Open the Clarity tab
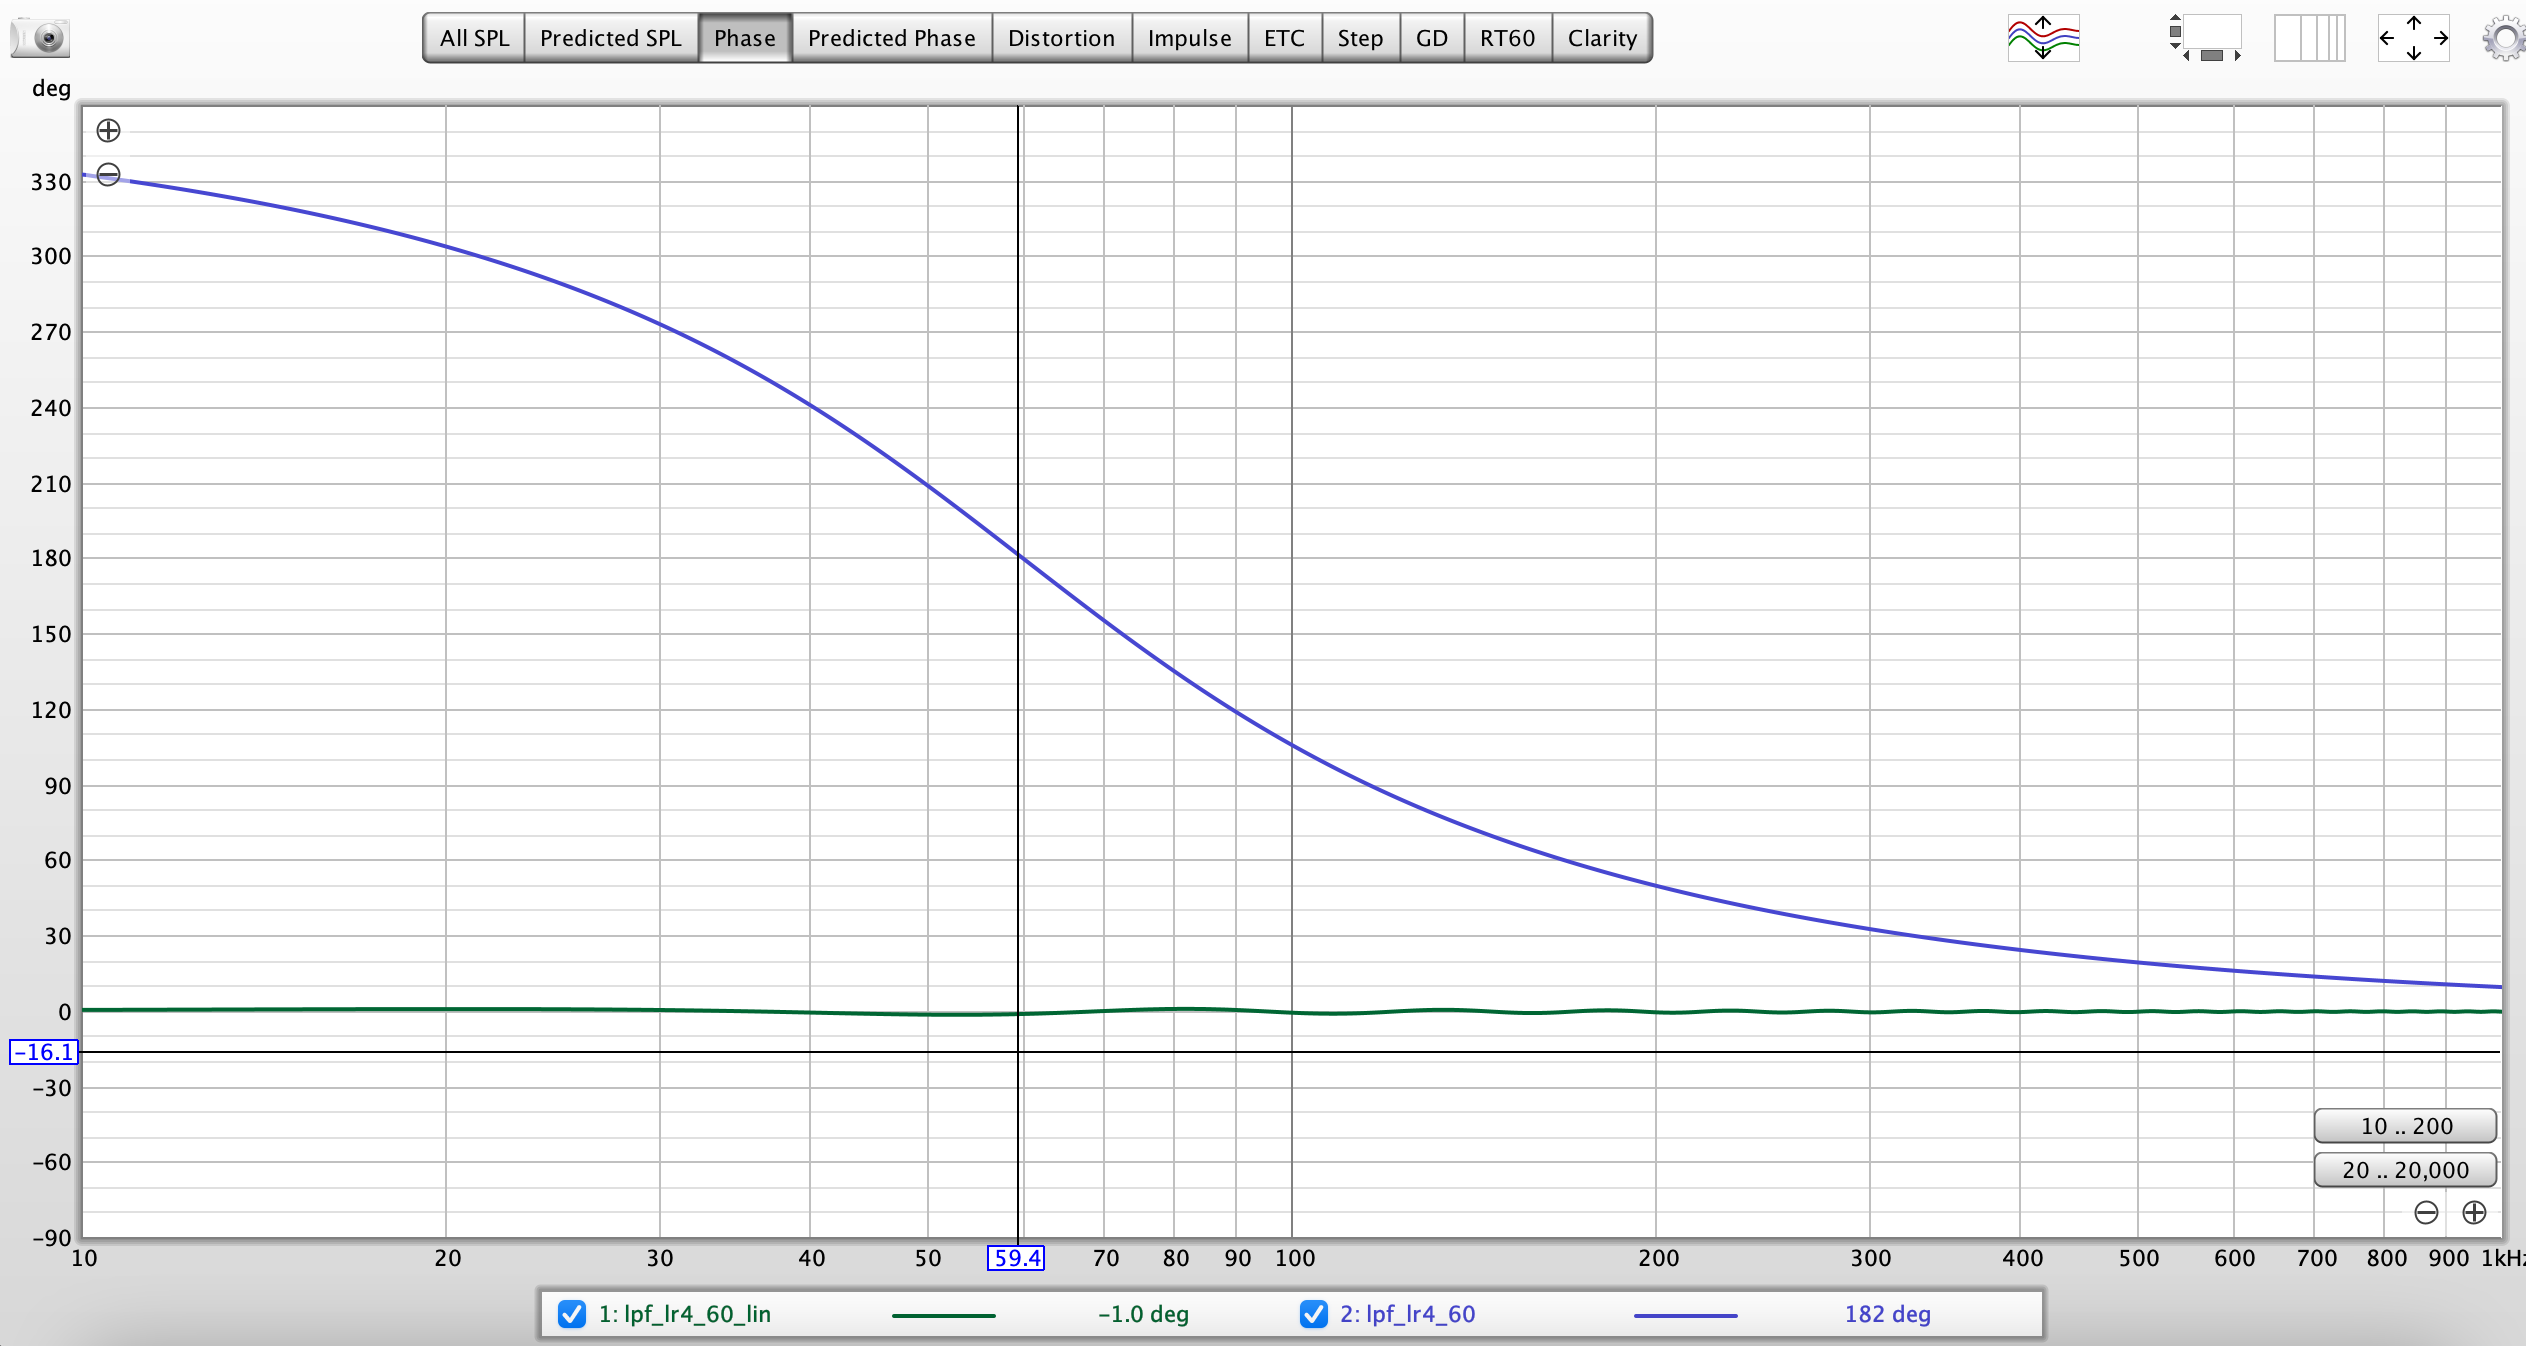Image resolution: width=2526 pixels, height=1346 pixels. pyautogui.click(x=1602, y=38)
